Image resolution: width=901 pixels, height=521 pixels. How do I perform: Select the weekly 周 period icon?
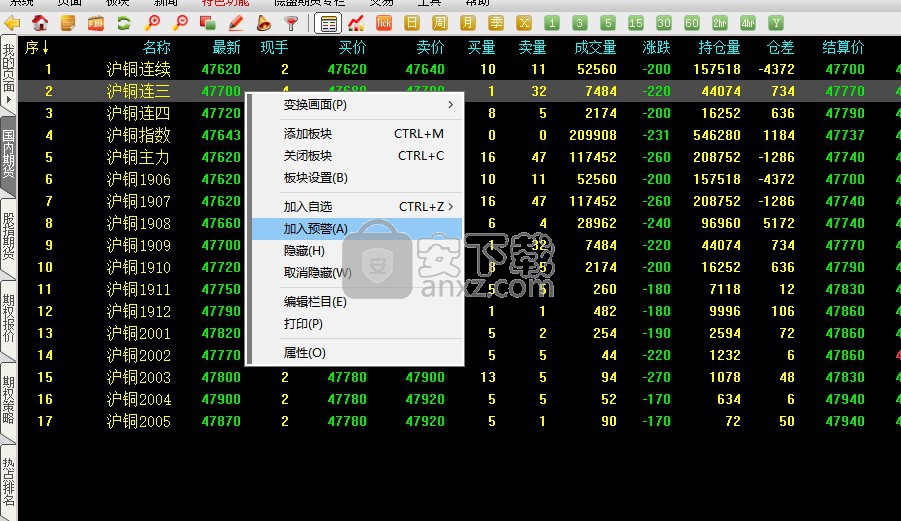[x=440, y=24]
